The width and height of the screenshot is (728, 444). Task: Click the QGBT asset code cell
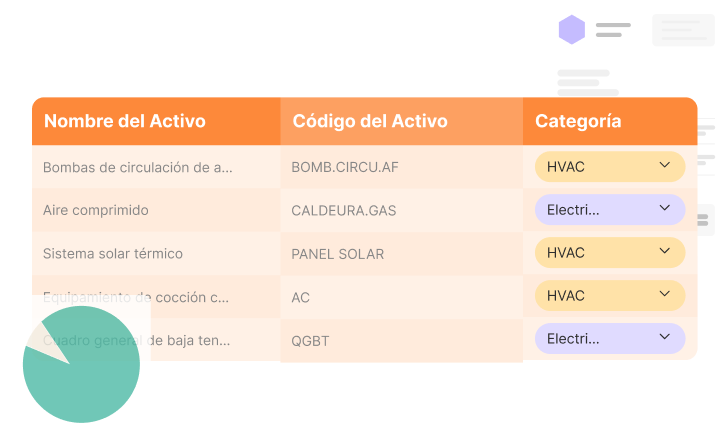(310, 341)
